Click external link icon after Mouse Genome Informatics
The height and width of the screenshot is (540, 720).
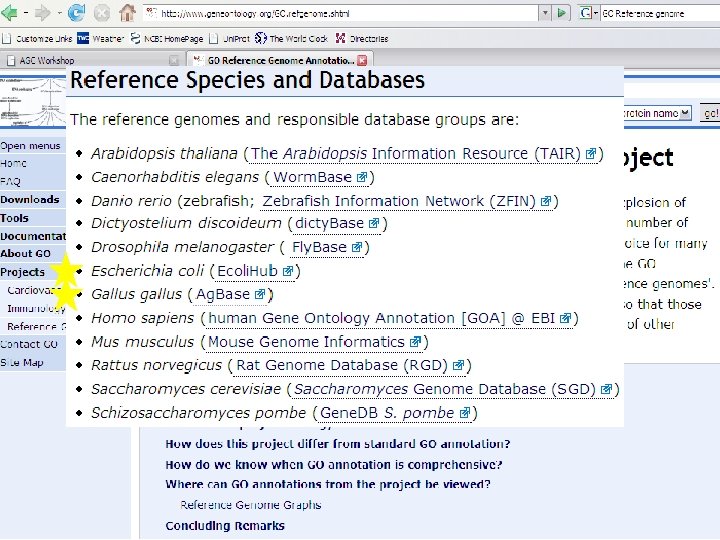click(415, 342)
